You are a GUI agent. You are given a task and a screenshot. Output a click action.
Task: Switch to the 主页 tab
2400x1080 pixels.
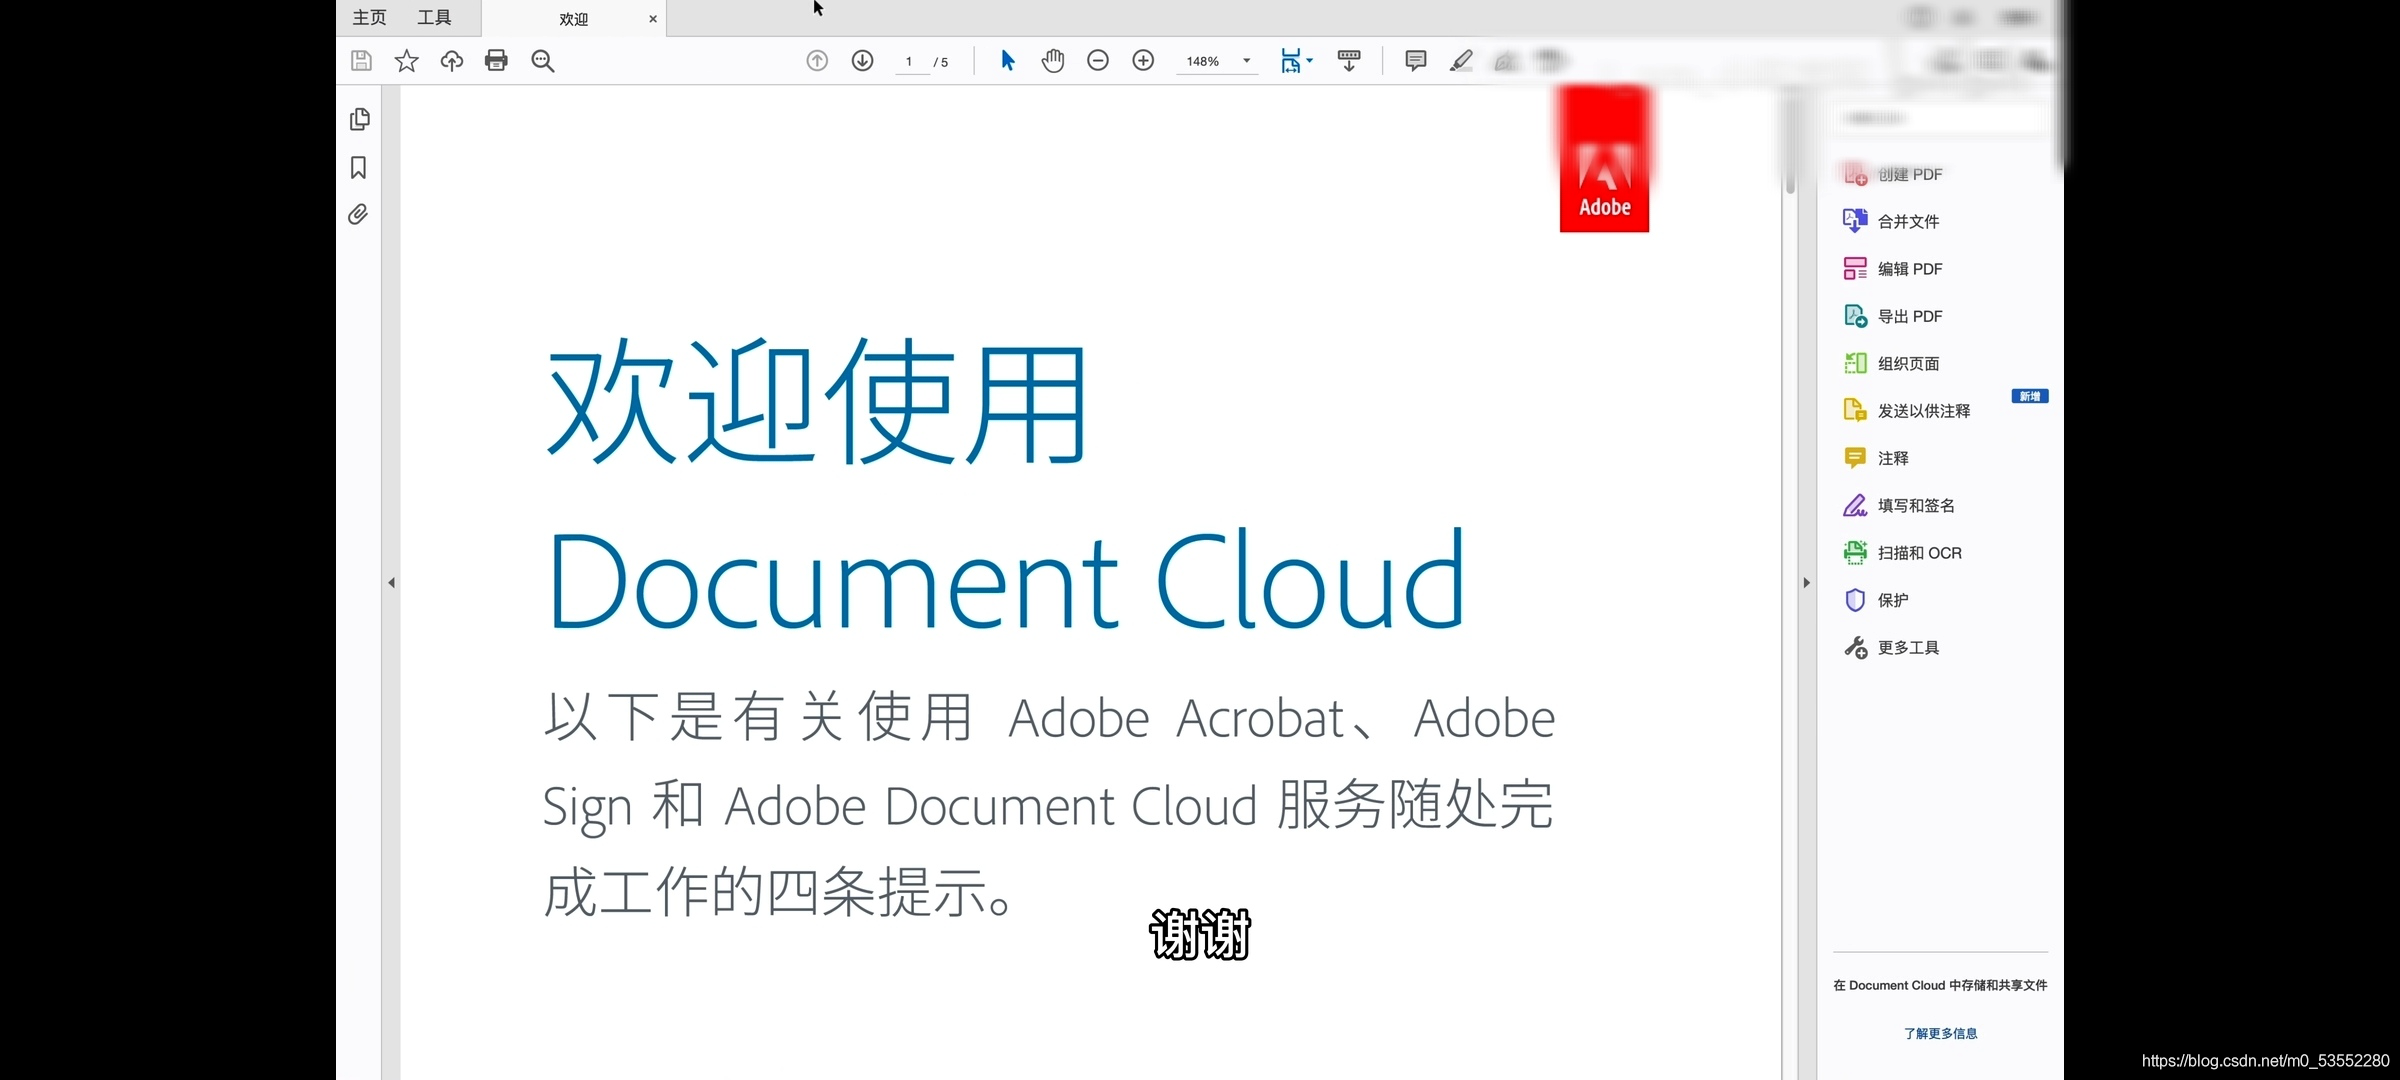(x=369, y=17)
